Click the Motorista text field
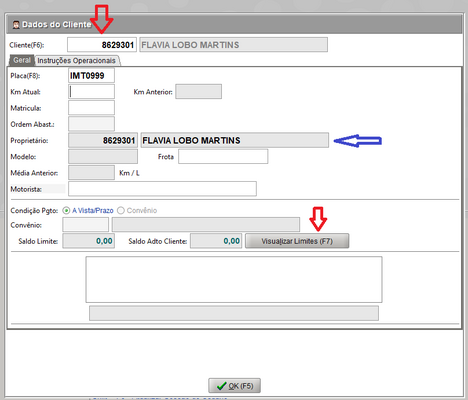468x400 pixels. 162,189
